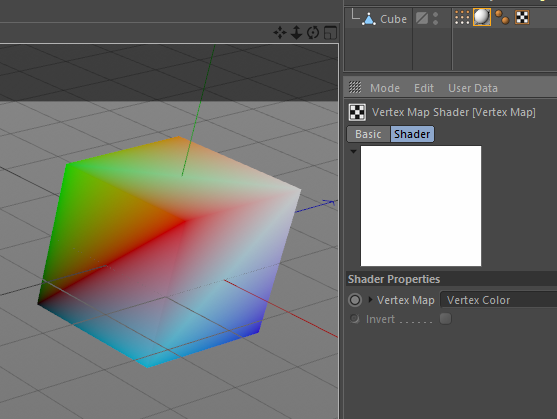Expand the Vertex Map parameter triangle
557x419 pixels.
[371, 299]
